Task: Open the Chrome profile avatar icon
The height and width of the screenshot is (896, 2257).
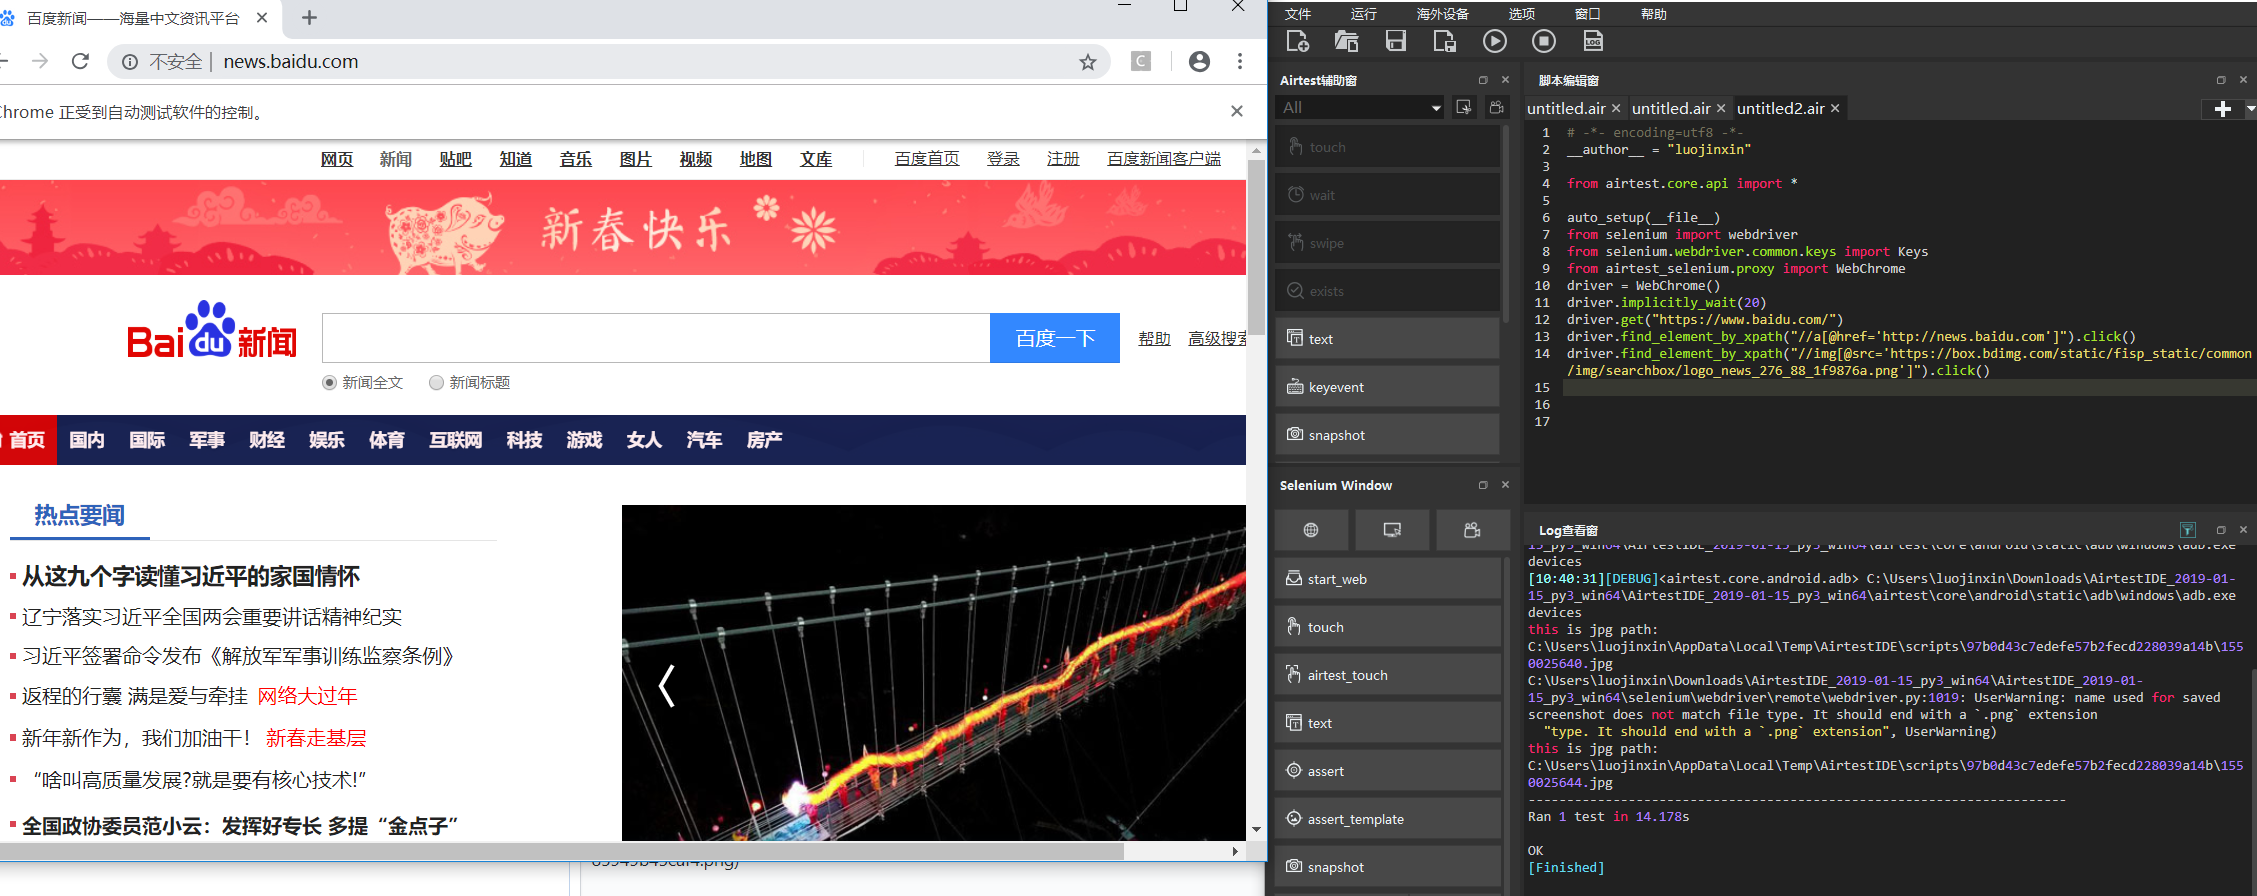Action: click(x=1199, y=62)
